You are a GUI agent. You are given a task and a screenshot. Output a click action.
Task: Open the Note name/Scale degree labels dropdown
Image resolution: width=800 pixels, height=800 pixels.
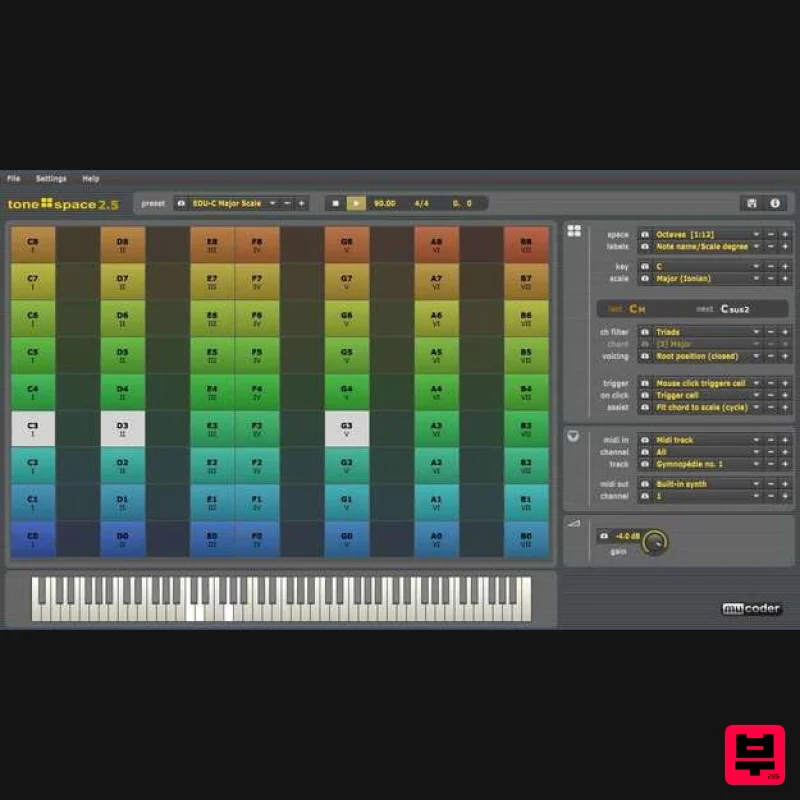707,246
